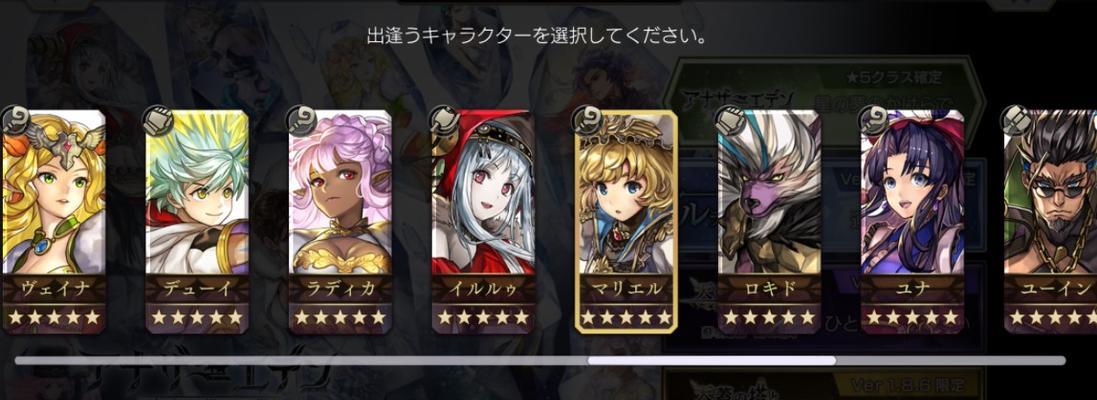Pick the pink-haired ラディカ portrait
1097x400 pixels.
point(340,192)
